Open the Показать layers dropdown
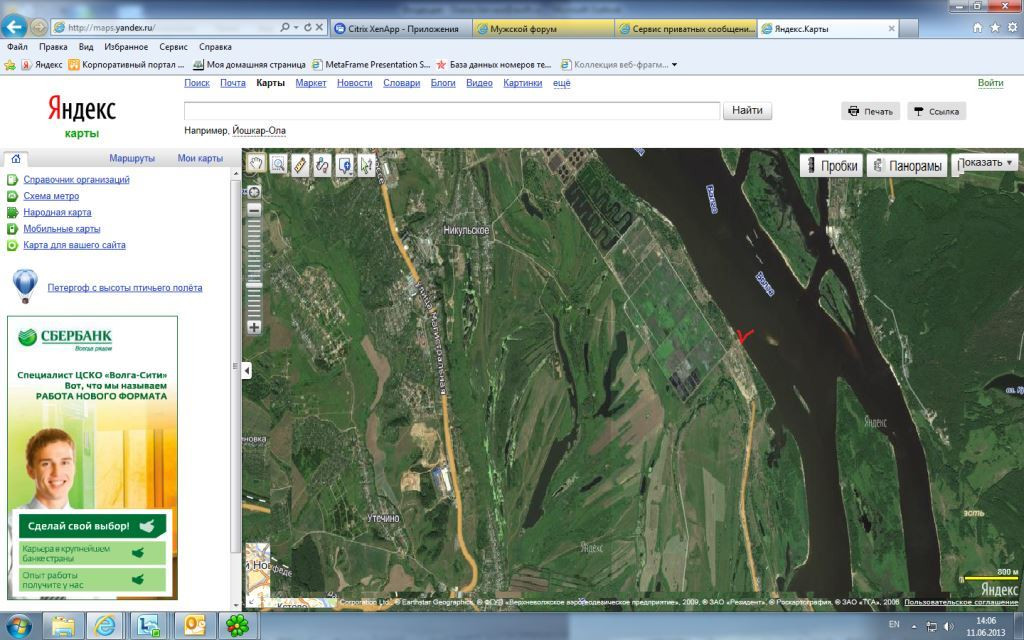 987,163
